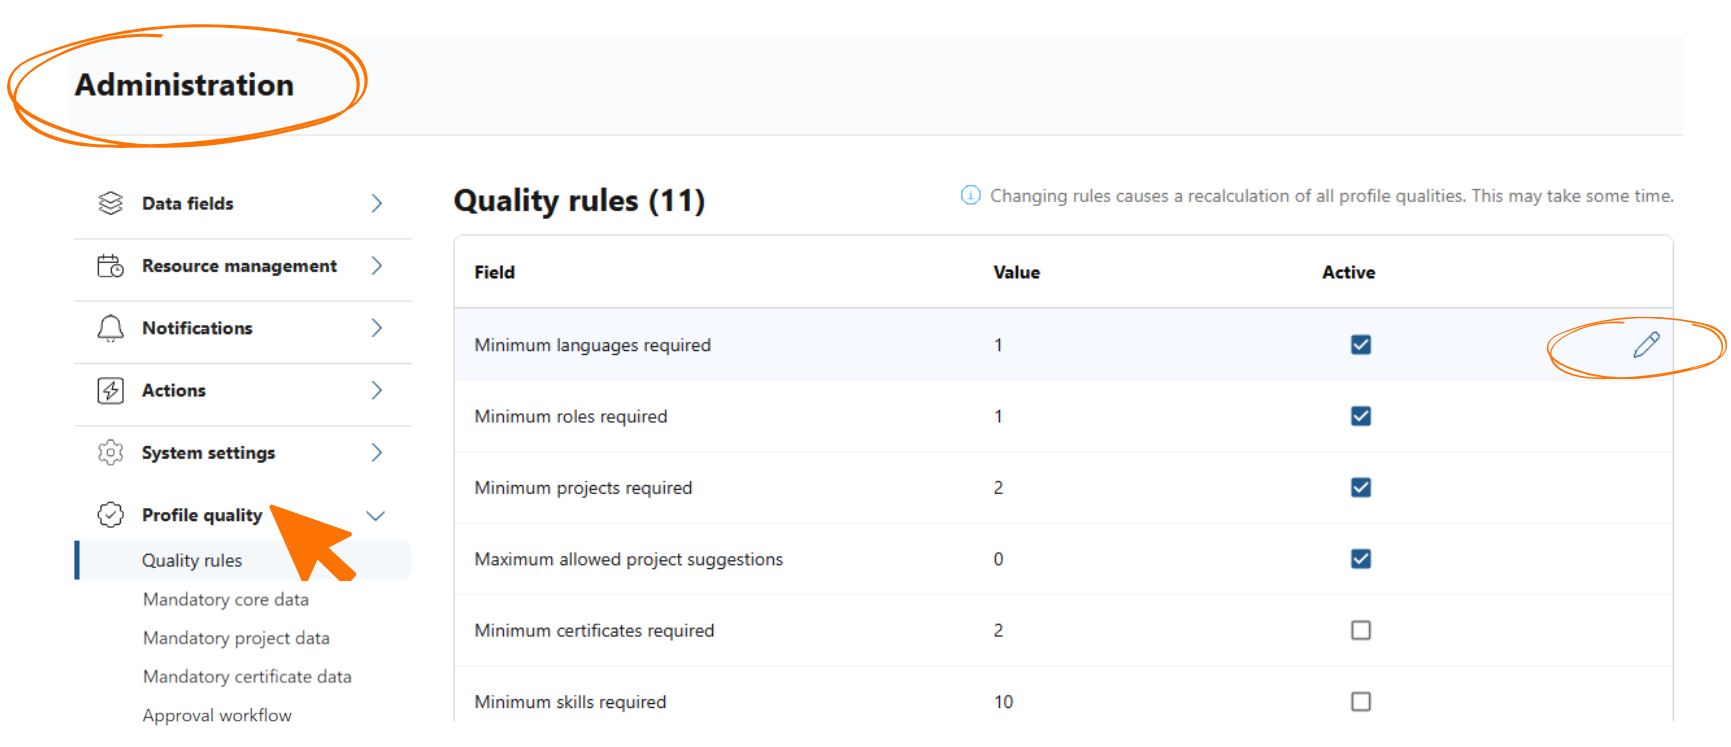Edit the Minimum languages required rule with pencil

pos(1646,345)
